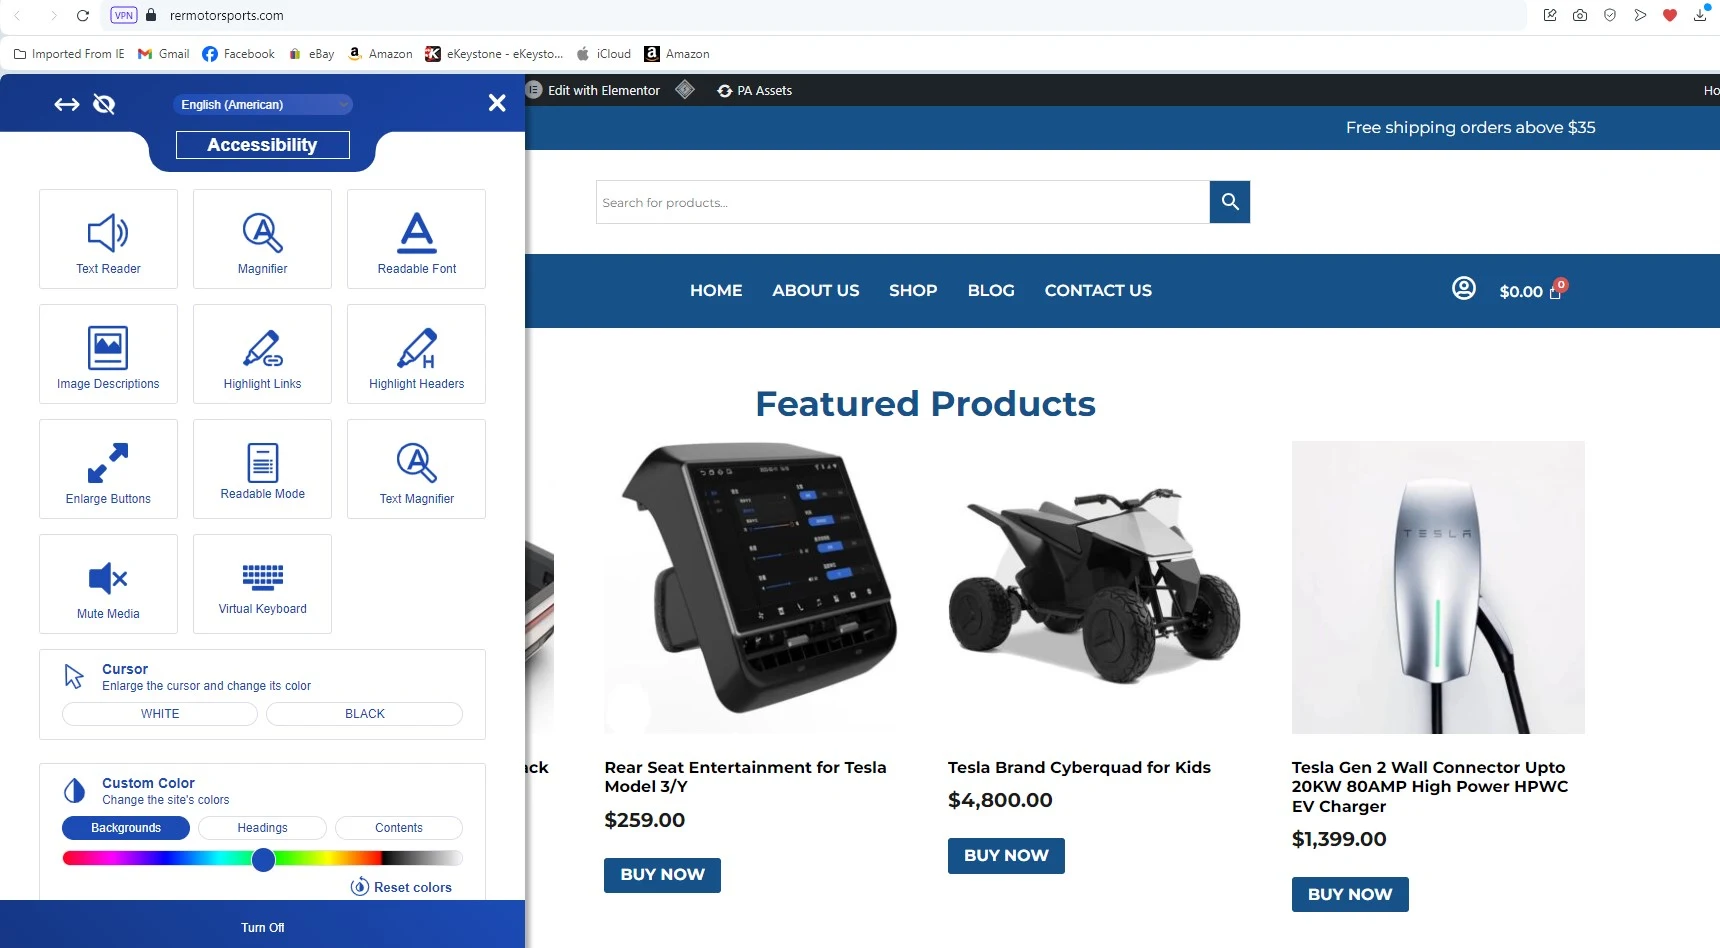Screen dimensions: 1720x948
Task: Toggle Highlight Links
Action: pyautogui.click(x=262, y=354)
